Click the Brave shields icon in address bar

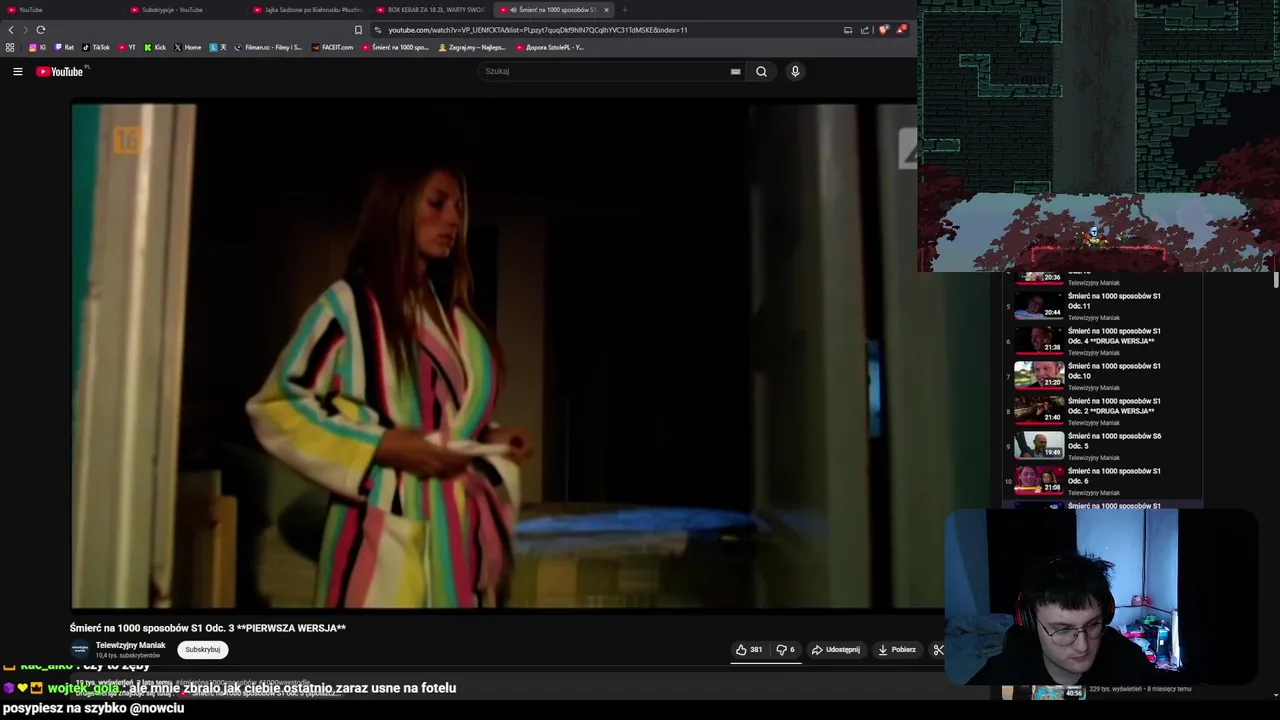[883, 30]
